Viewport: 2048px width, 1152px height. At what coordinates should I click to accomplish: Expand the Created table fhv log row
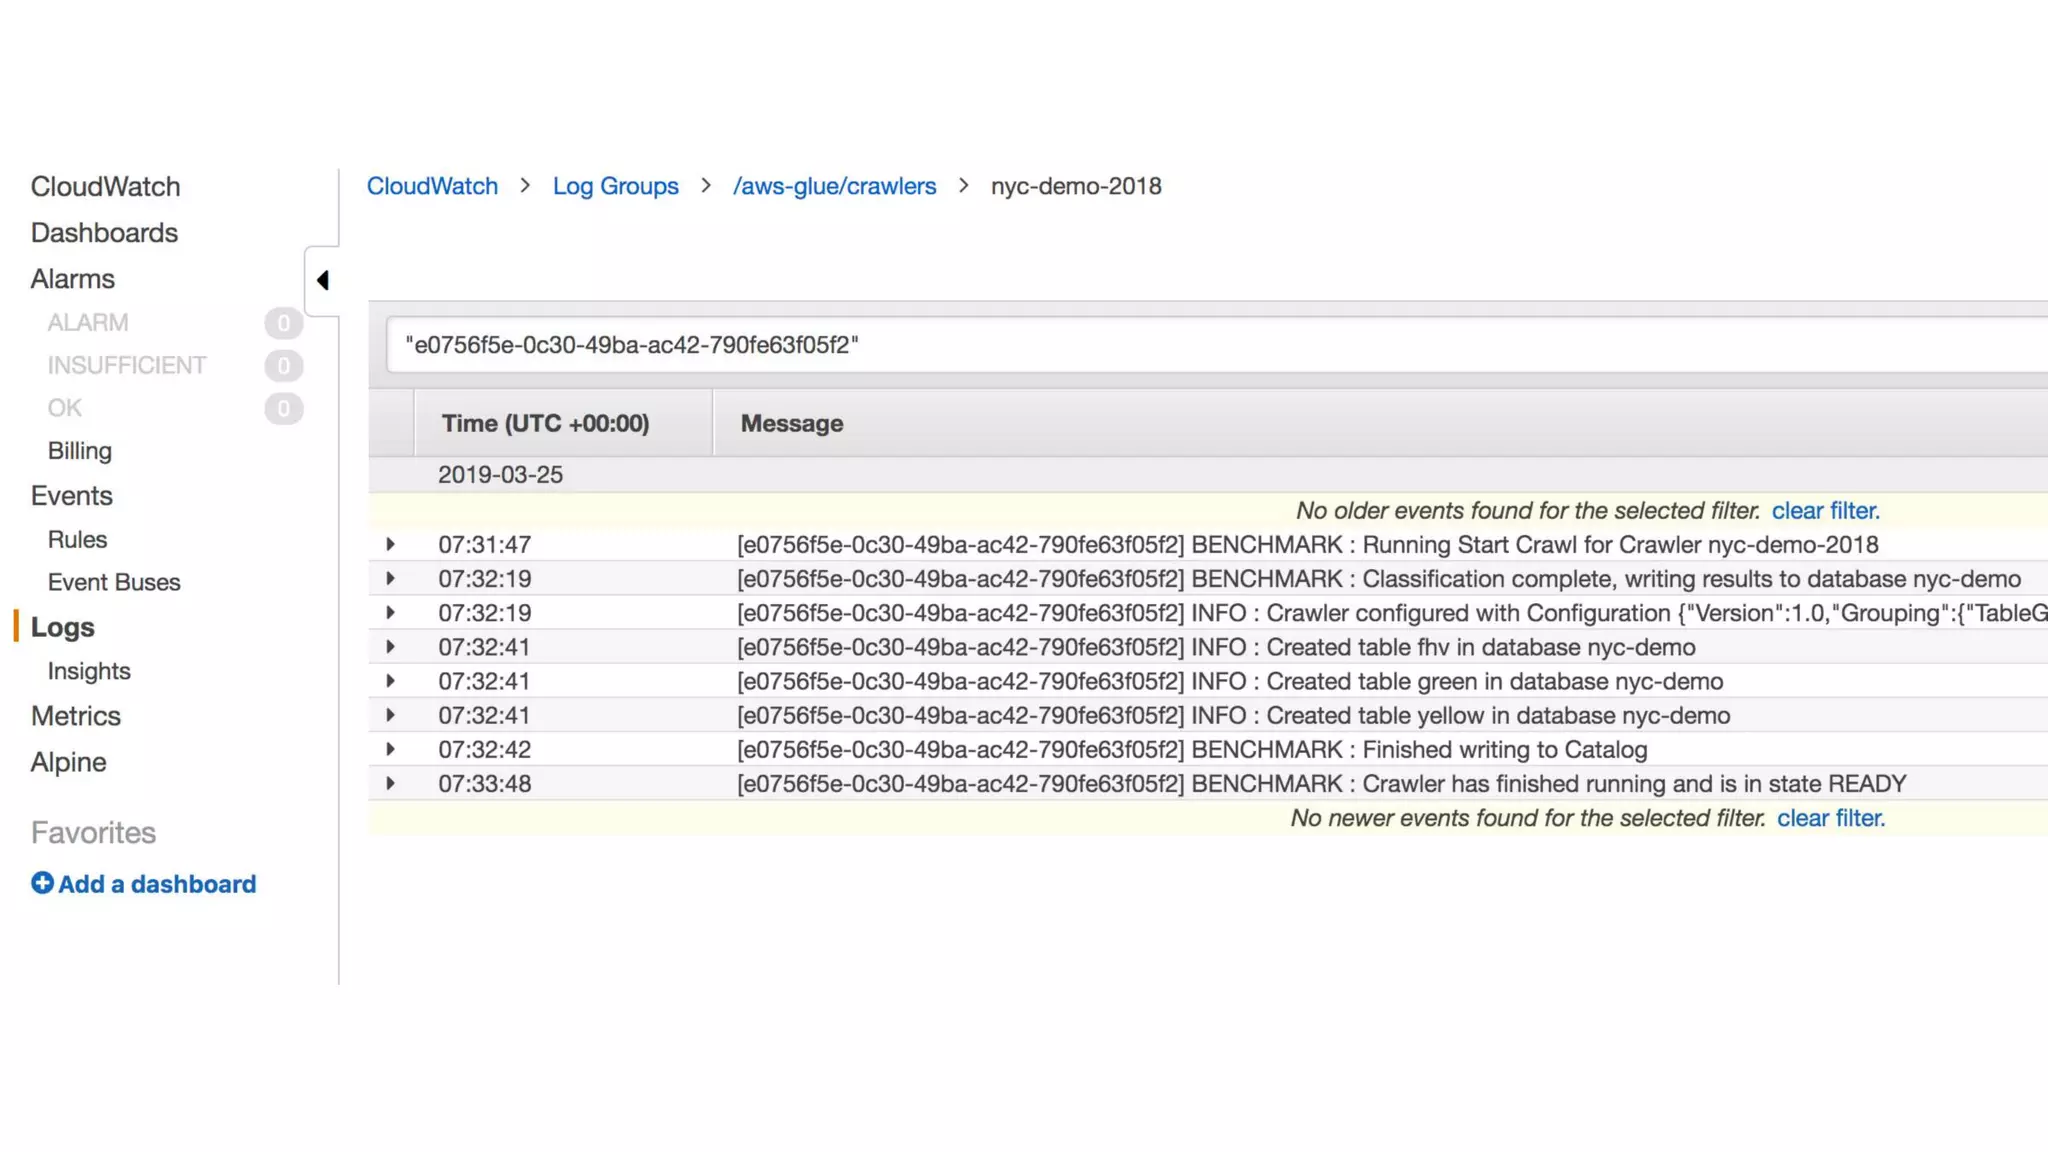(390, 647)
